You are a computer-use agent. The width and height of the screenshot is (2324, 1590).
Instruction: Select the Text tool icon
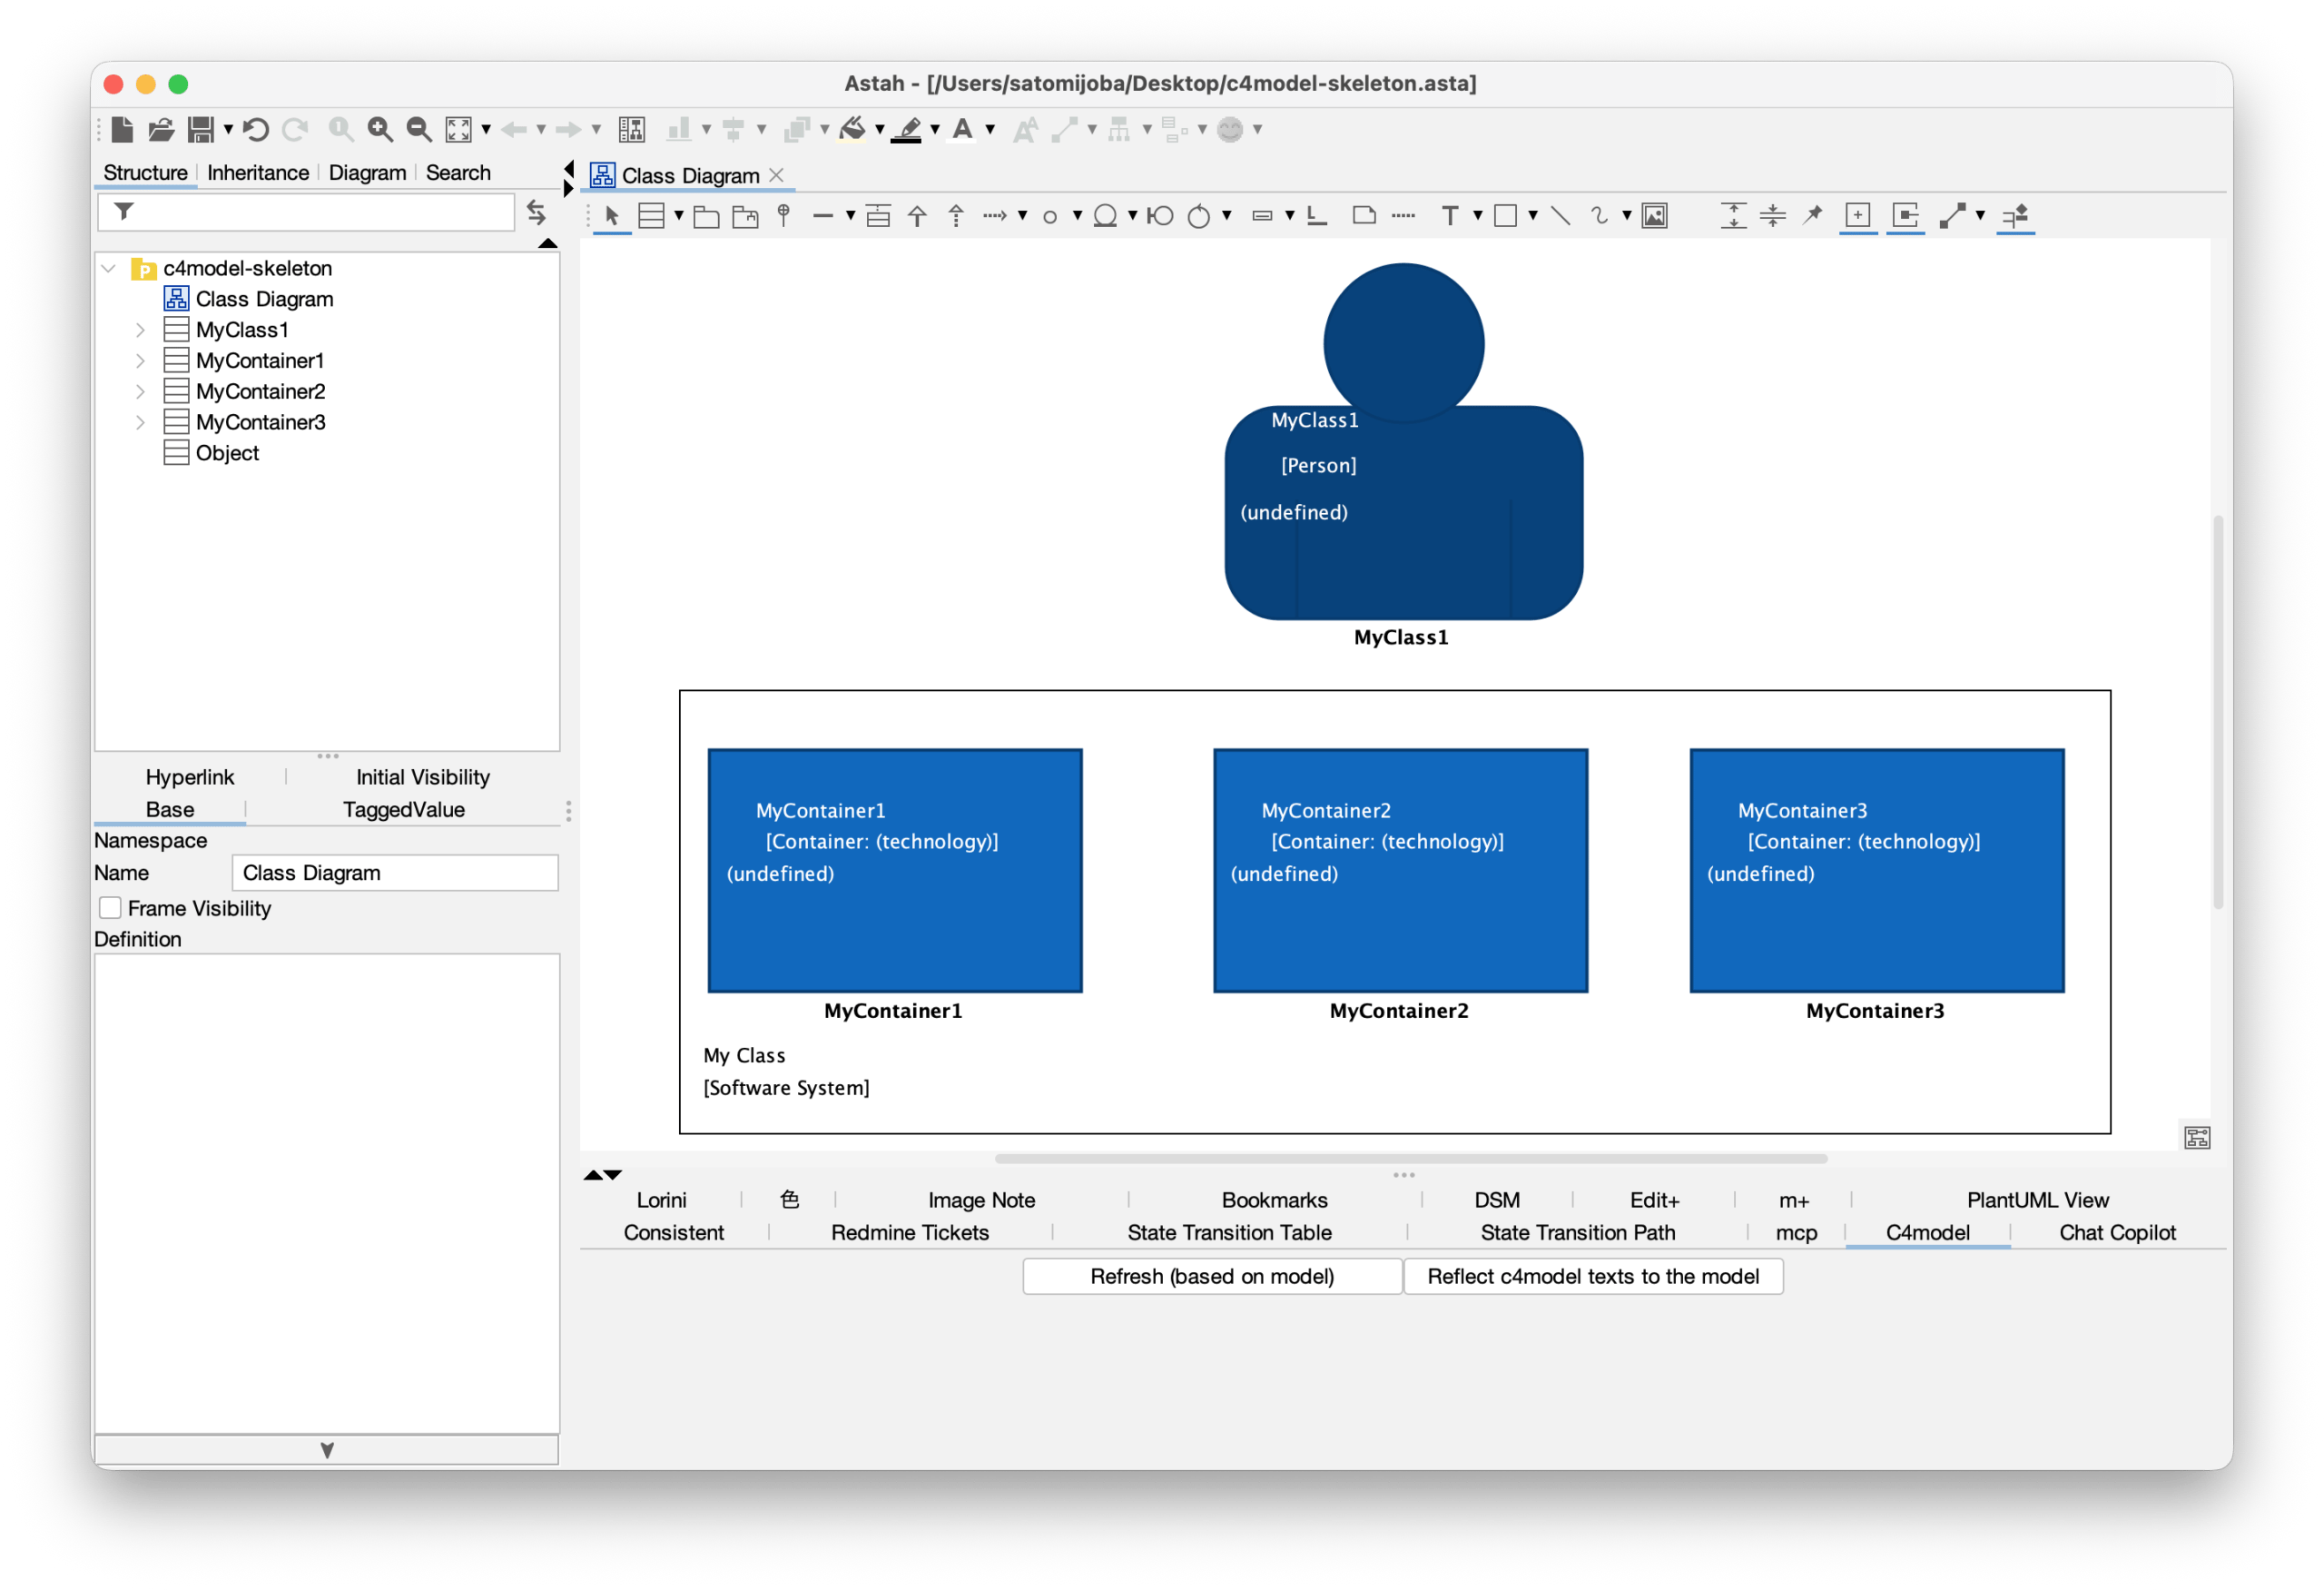[x=1450, y=215]
